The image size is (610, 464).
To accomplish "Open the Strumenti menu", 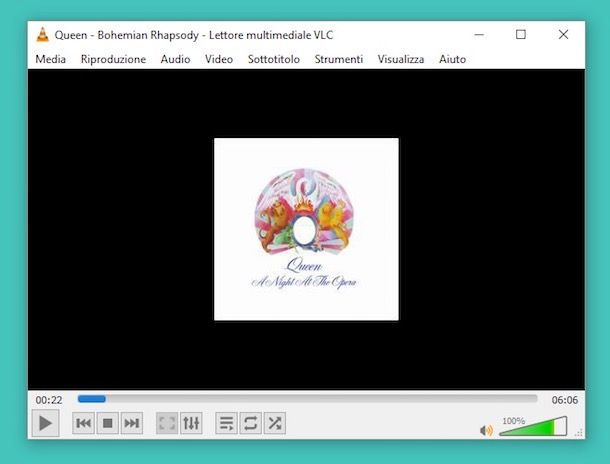I will (339, 59).
